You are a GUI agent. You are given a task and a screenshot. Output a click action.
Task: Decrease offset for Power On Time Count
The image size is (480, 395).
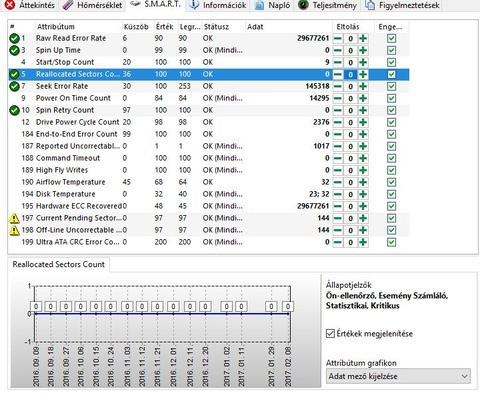[338, 98]
